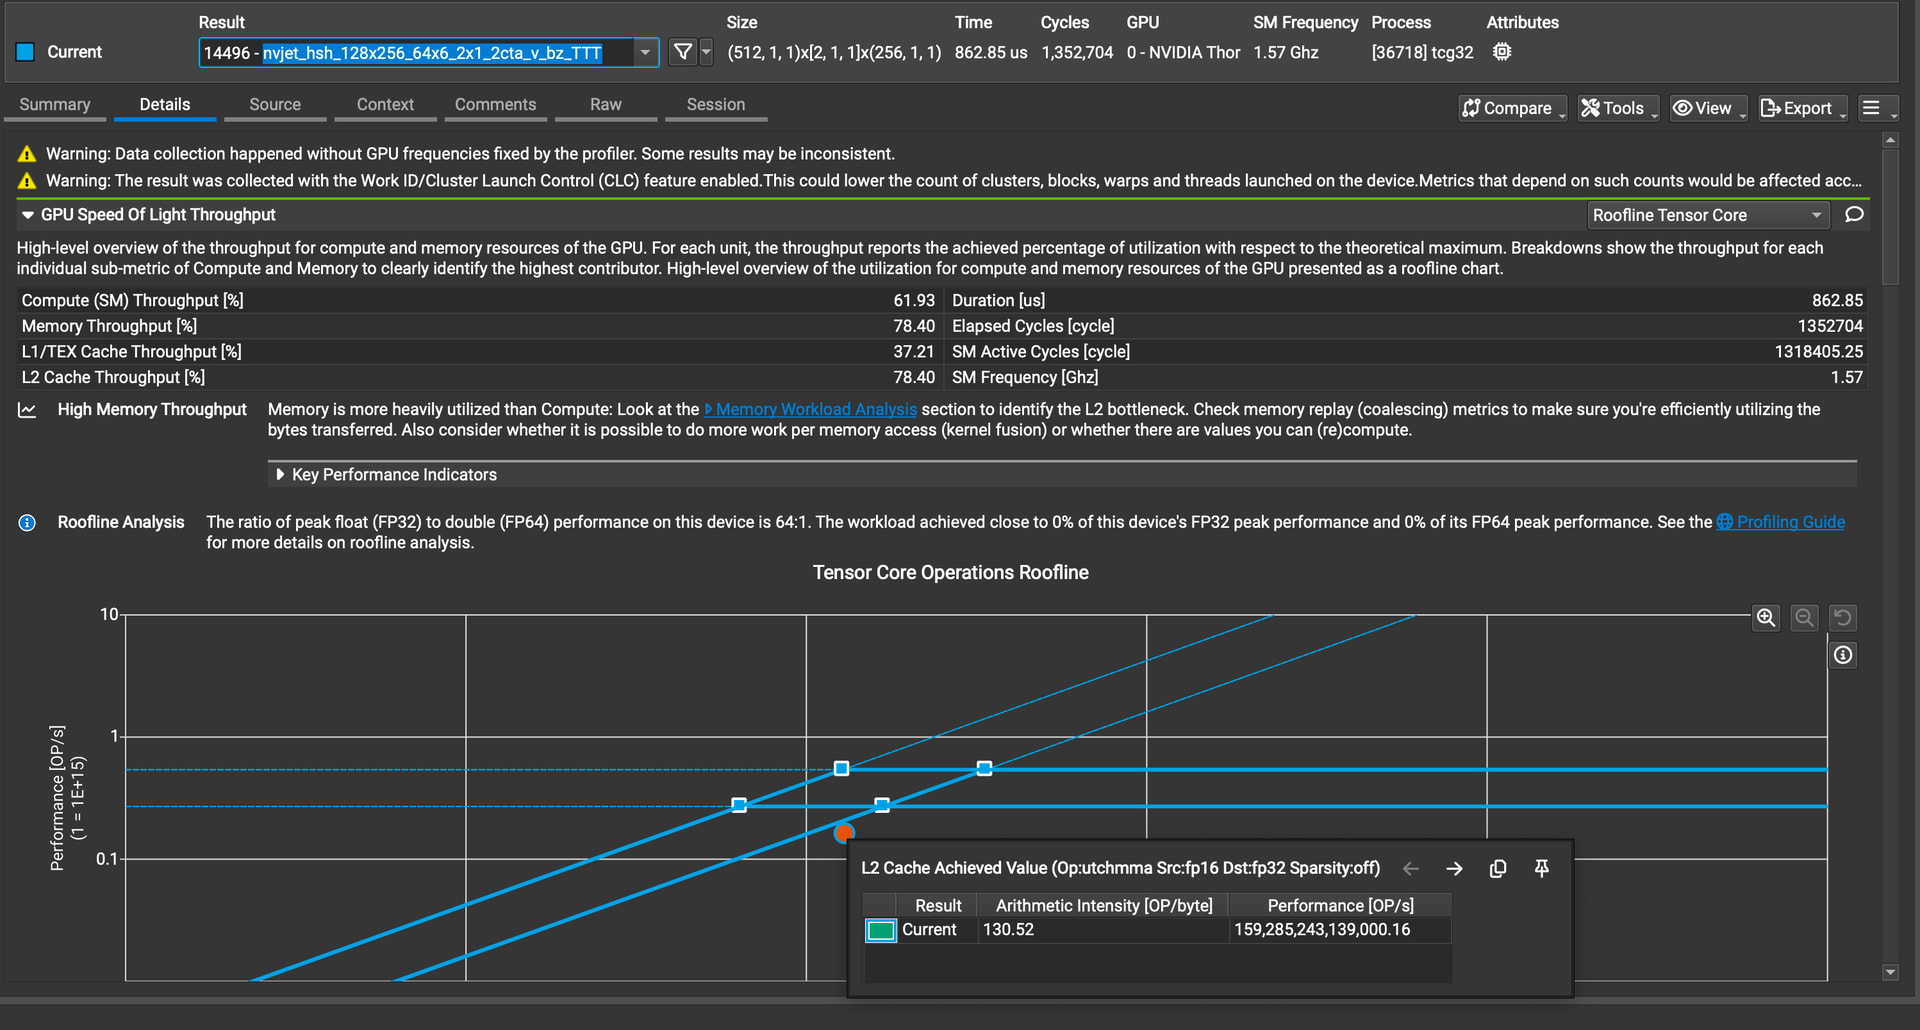Toggle the Current result color checkbox
This screenshot has width=1920, height=1030.
(26, 52)
